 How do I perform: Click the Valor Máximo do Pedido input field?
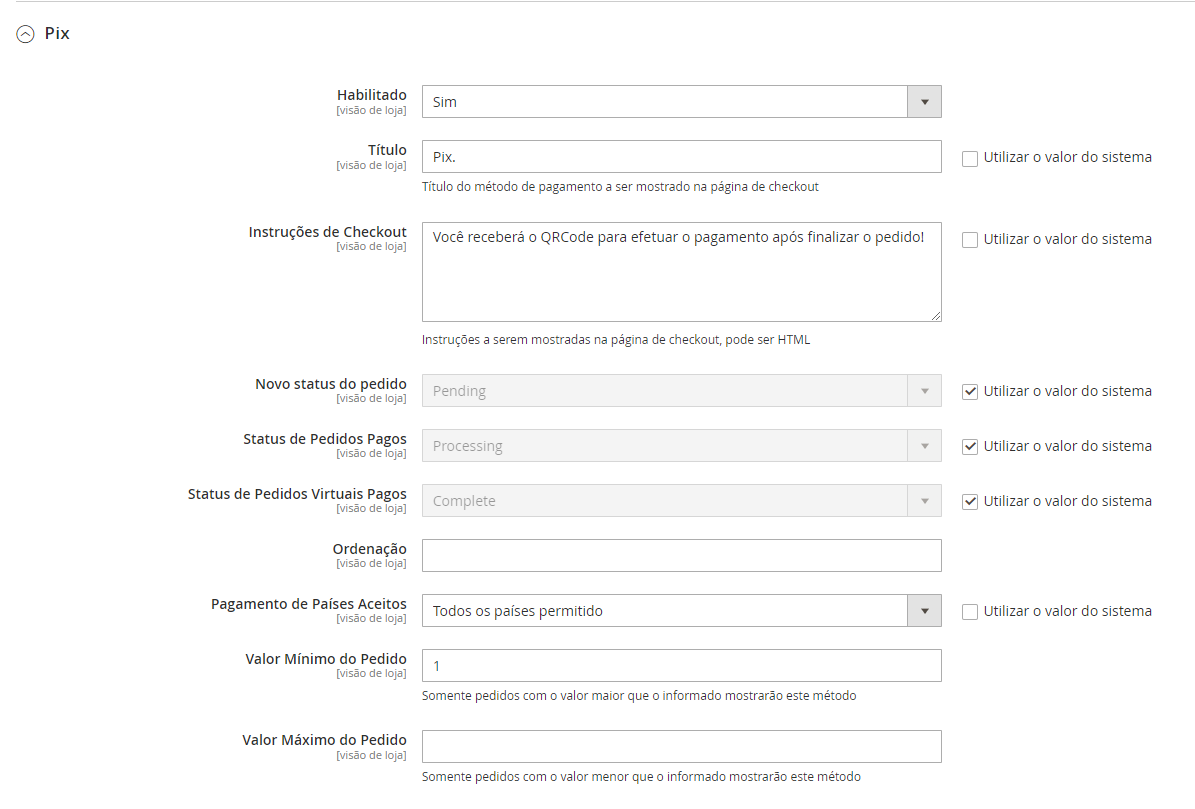(x=681, y=747)
